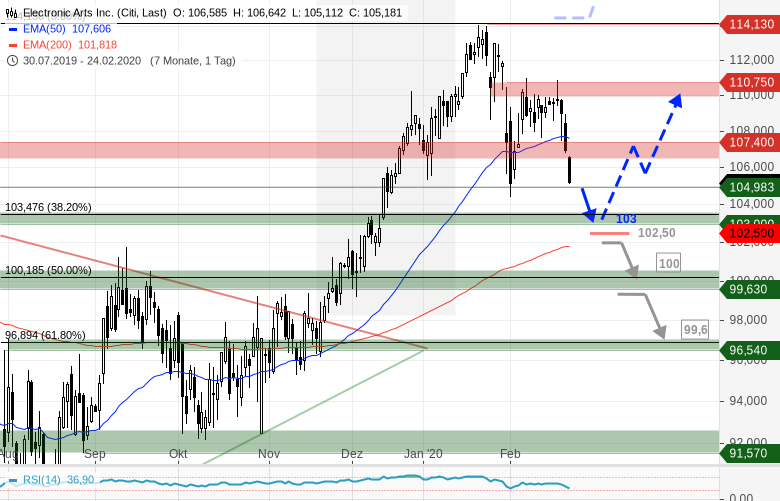Select the 114,130 red price tag
This screenshot has height=501, width=780.
pyautogui.click(x=749, y=24)
